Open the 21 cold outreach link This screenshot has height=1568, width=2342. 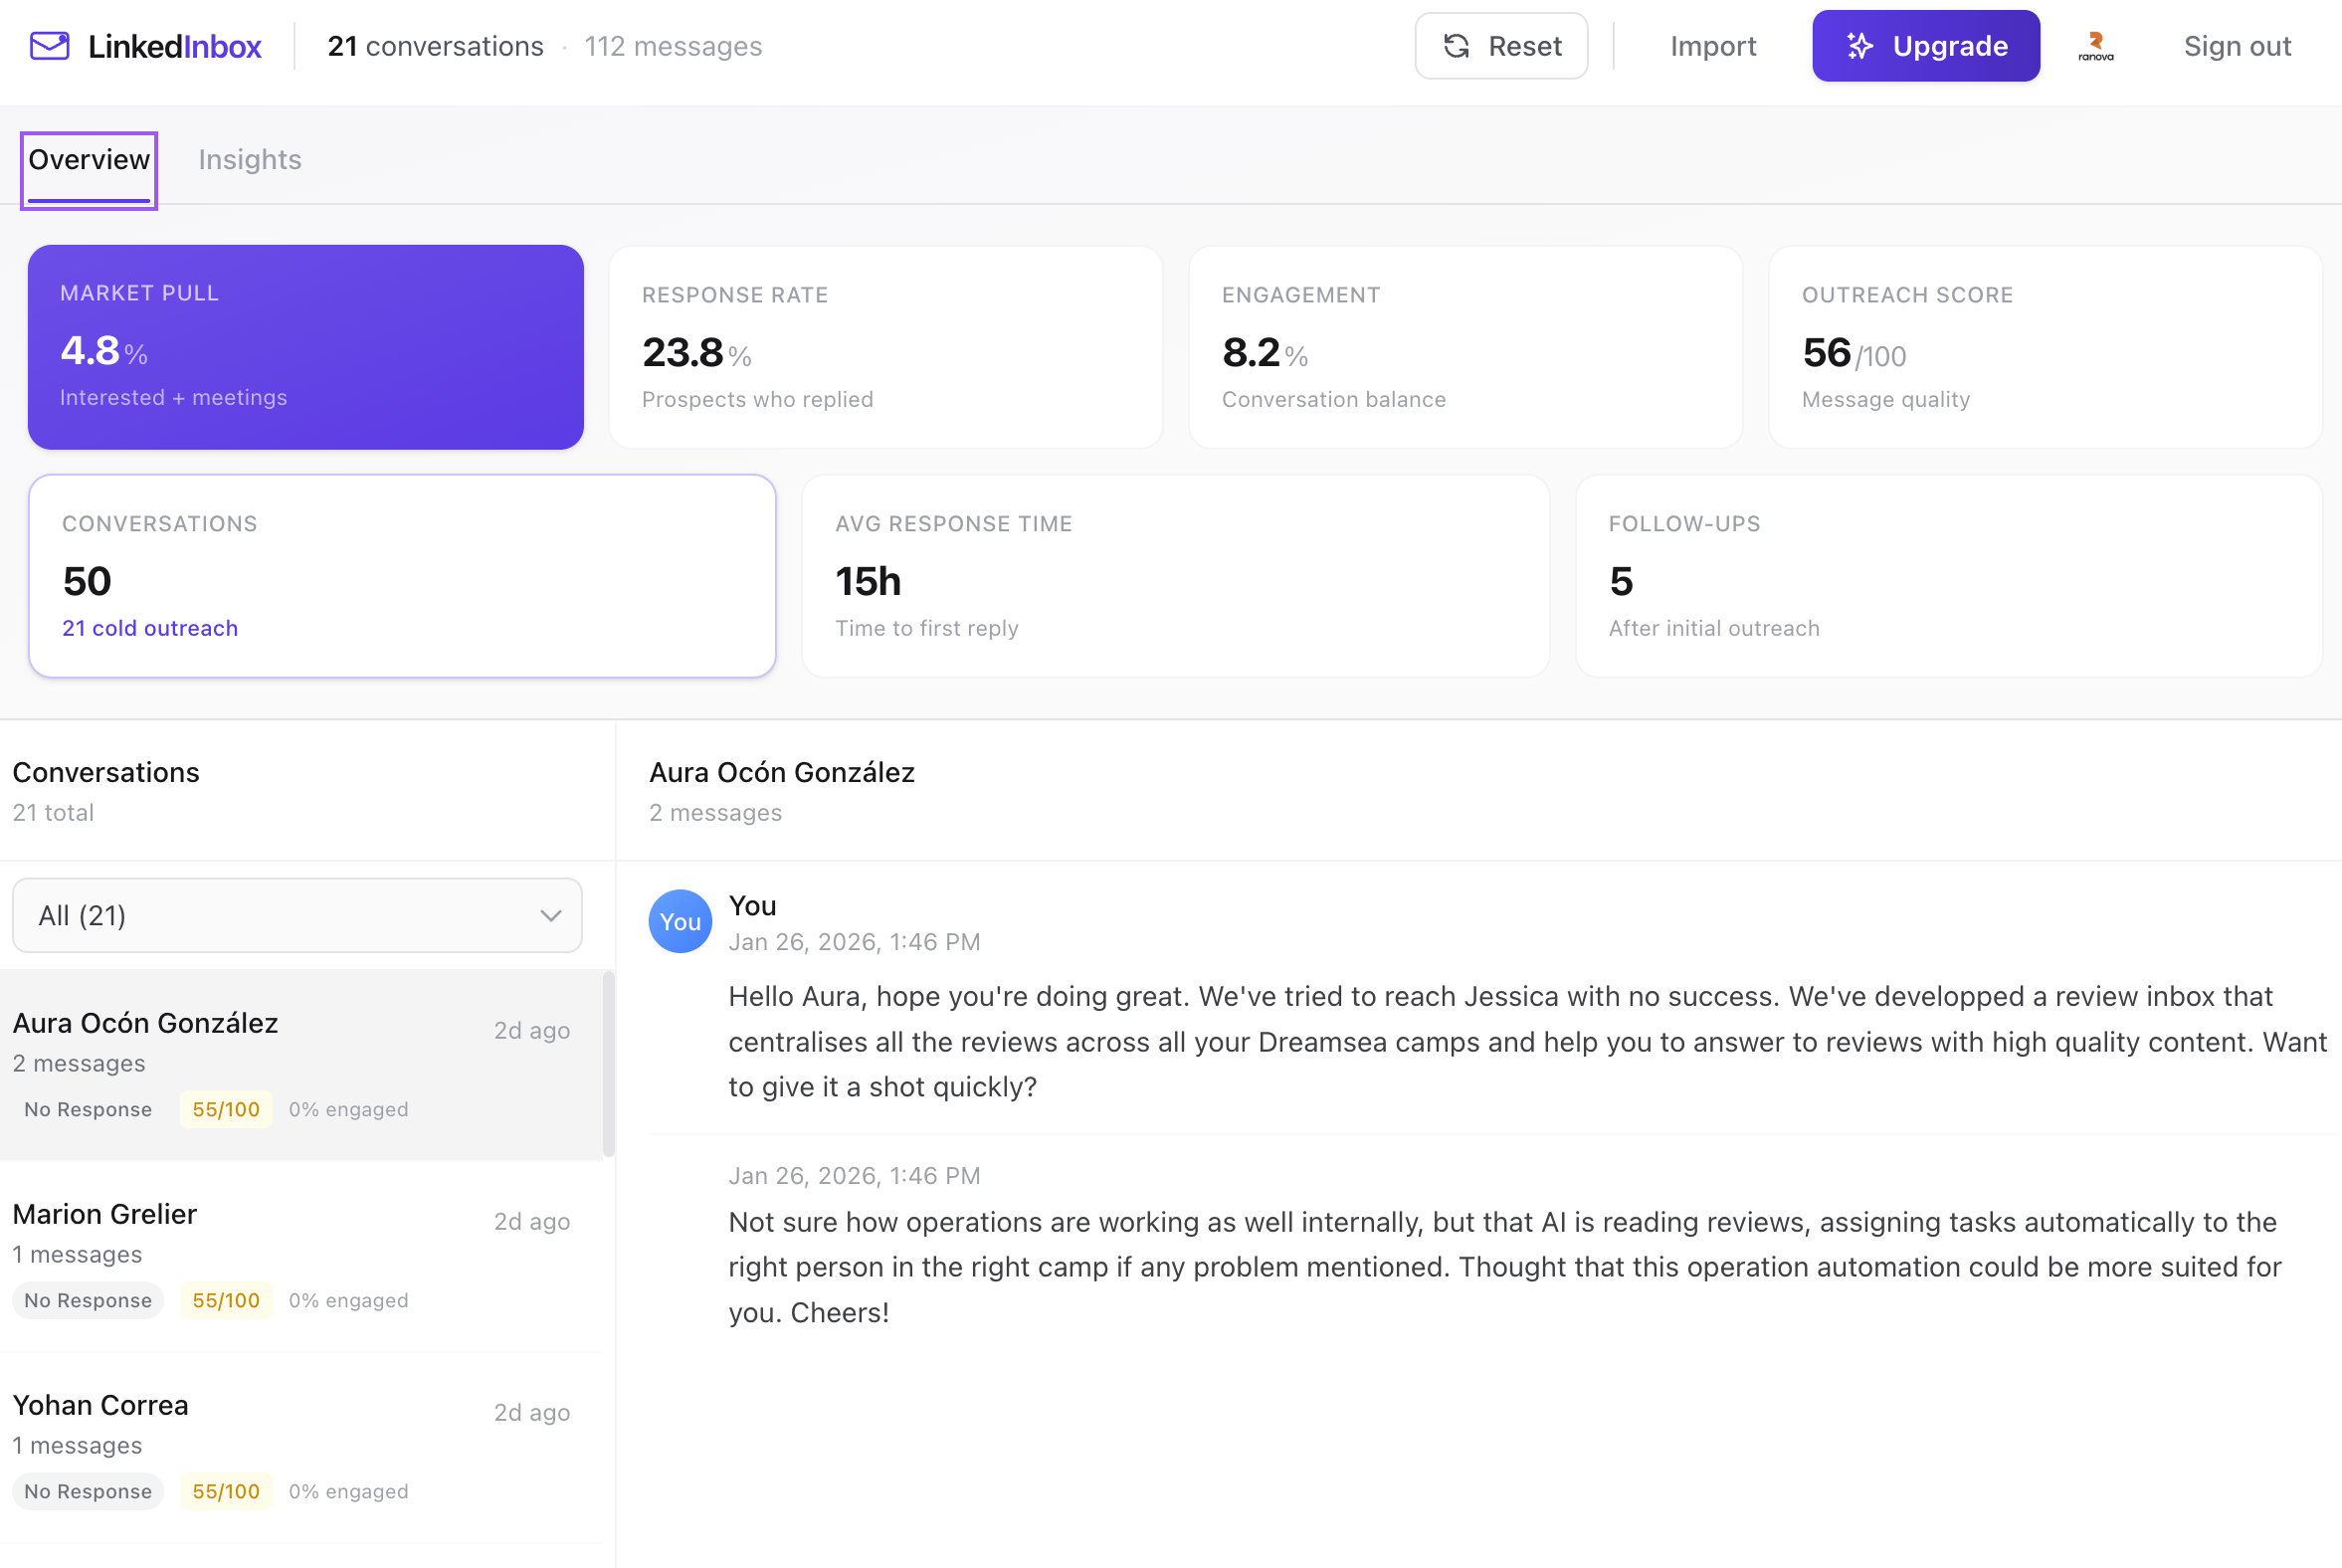pyautogui.click(x=149, y=628)
